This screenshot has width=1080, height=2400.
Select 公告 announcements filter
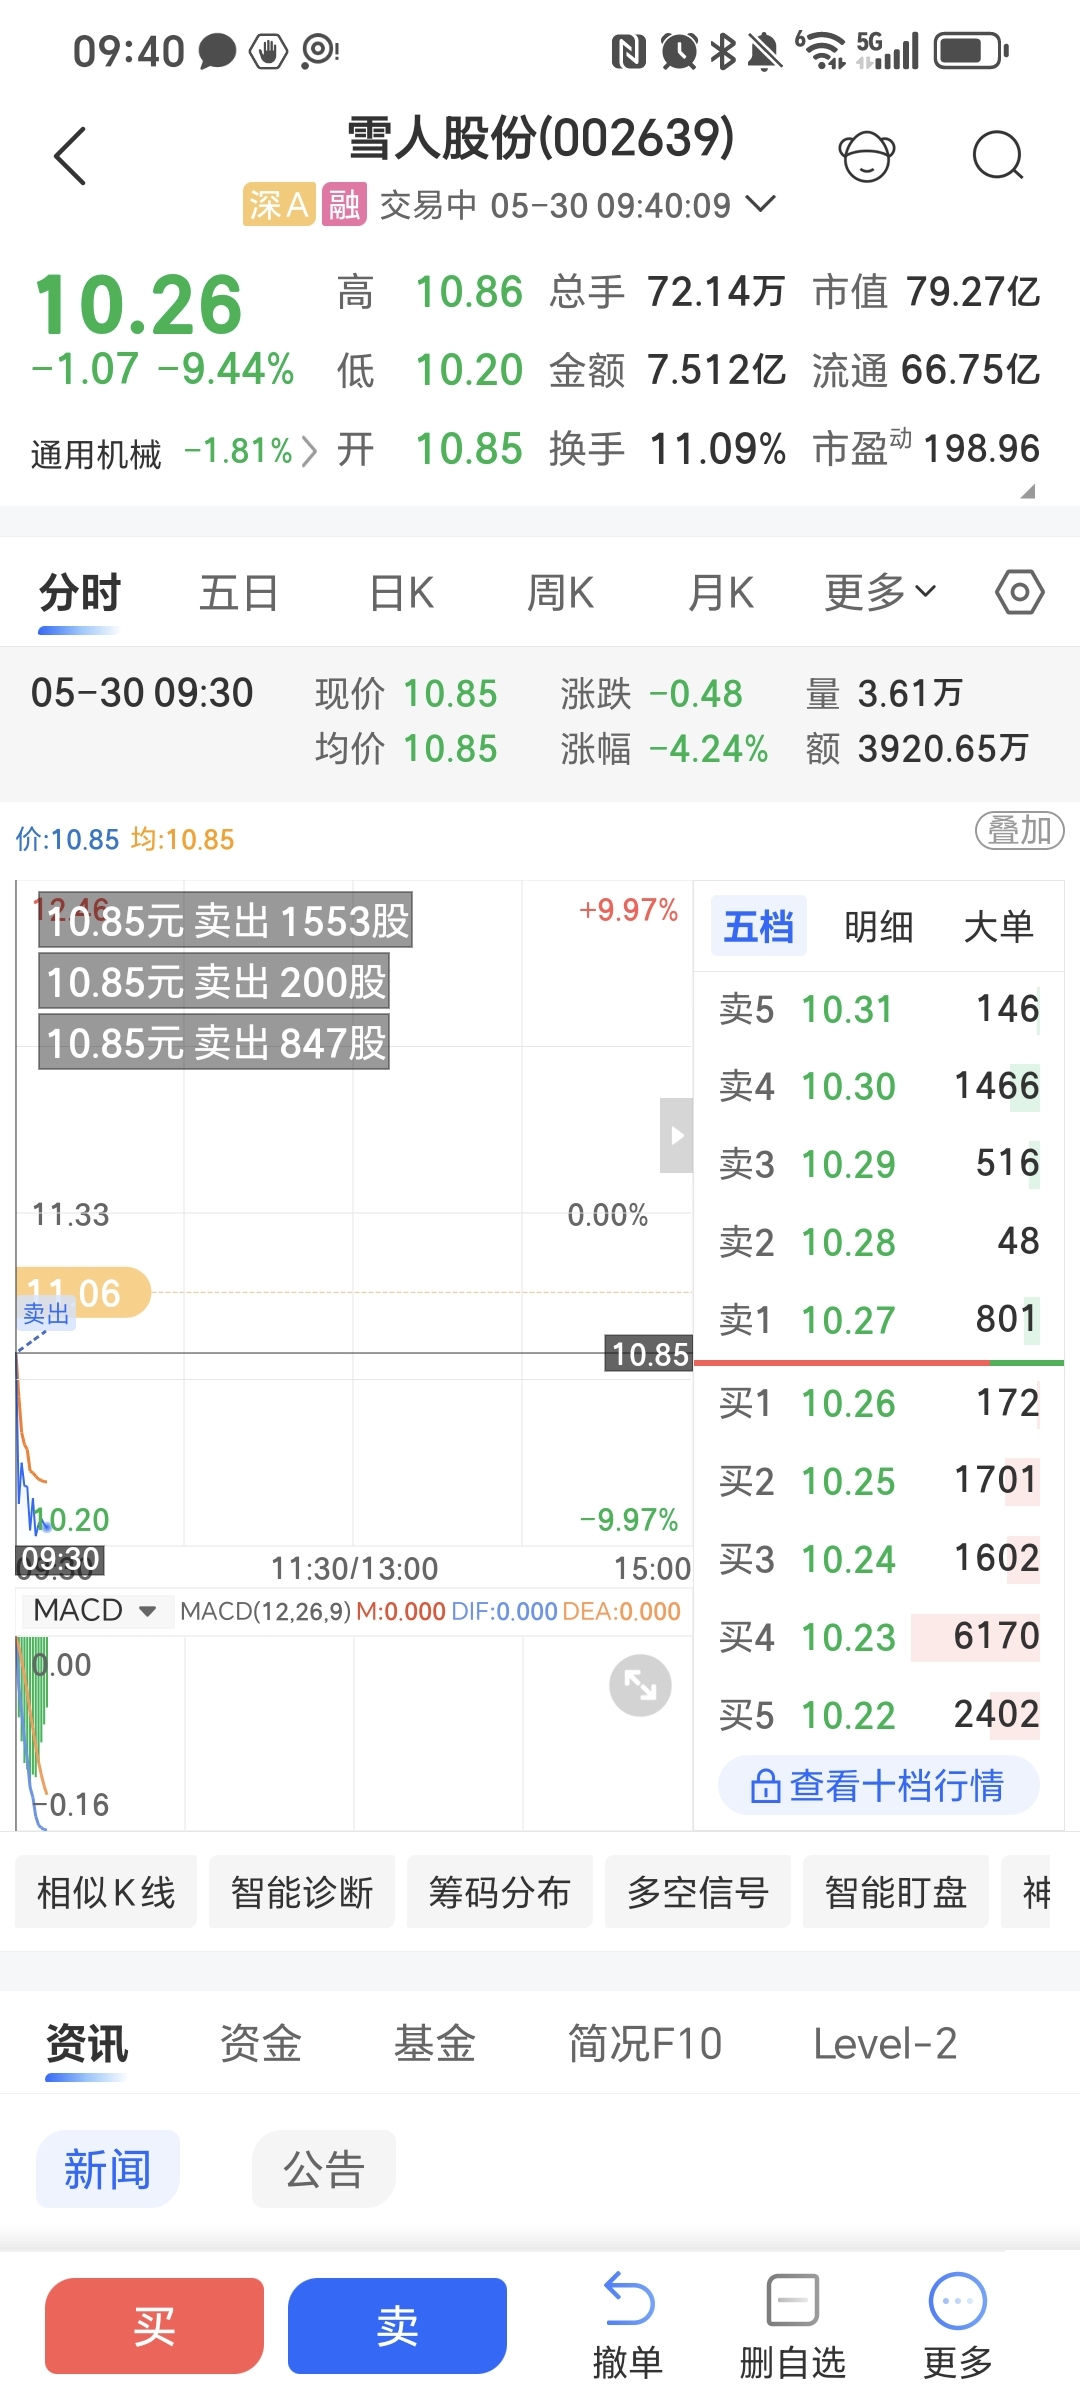click(x=324, y=2169)
